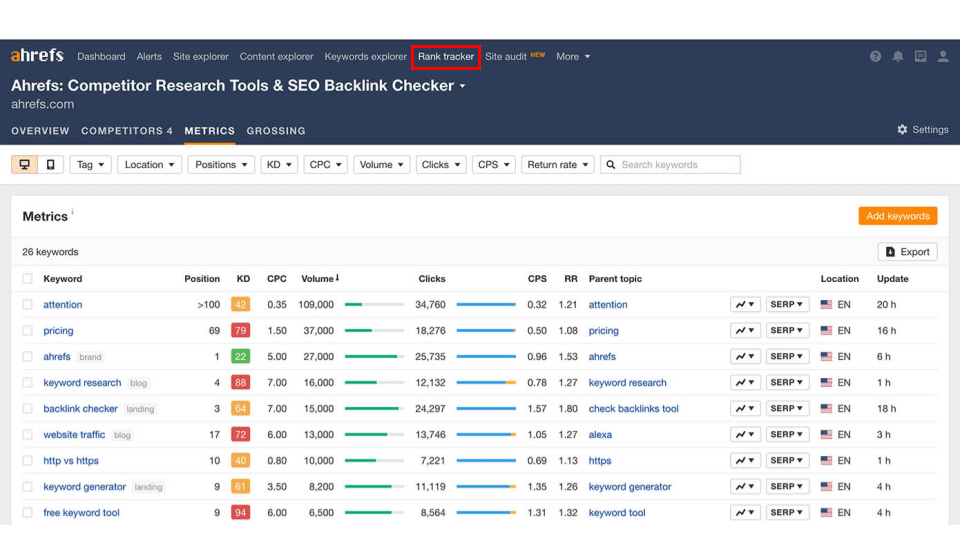
Task: Expand the Clicks filter dropdown
Action: point(441,165)
